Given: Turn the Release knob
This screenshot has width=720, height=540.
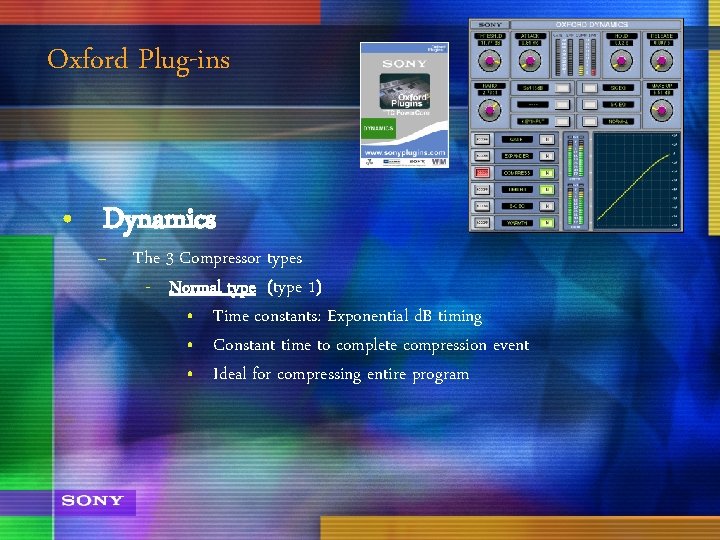Looking at the screenshot, I should pos(661,61).
